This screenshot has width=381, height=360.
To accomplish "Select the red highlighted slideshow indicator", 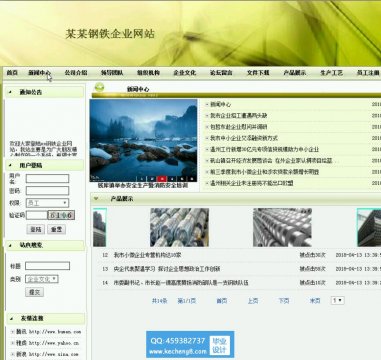I will point(162,179).
